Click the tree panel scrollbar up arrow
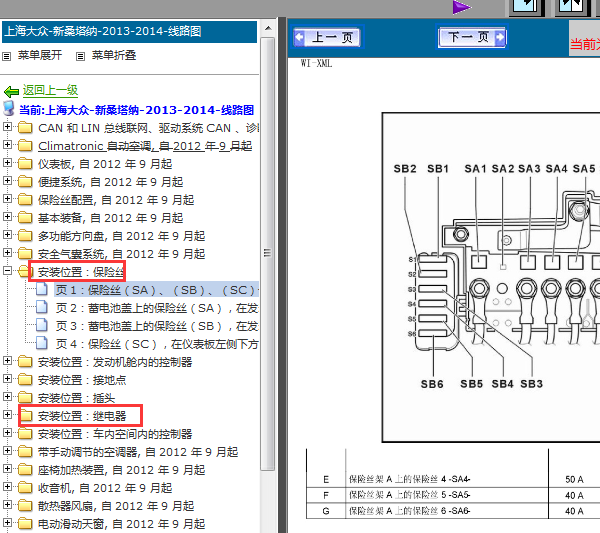The image size is (600, 533). pyautogui.click(x=268, y=28)
